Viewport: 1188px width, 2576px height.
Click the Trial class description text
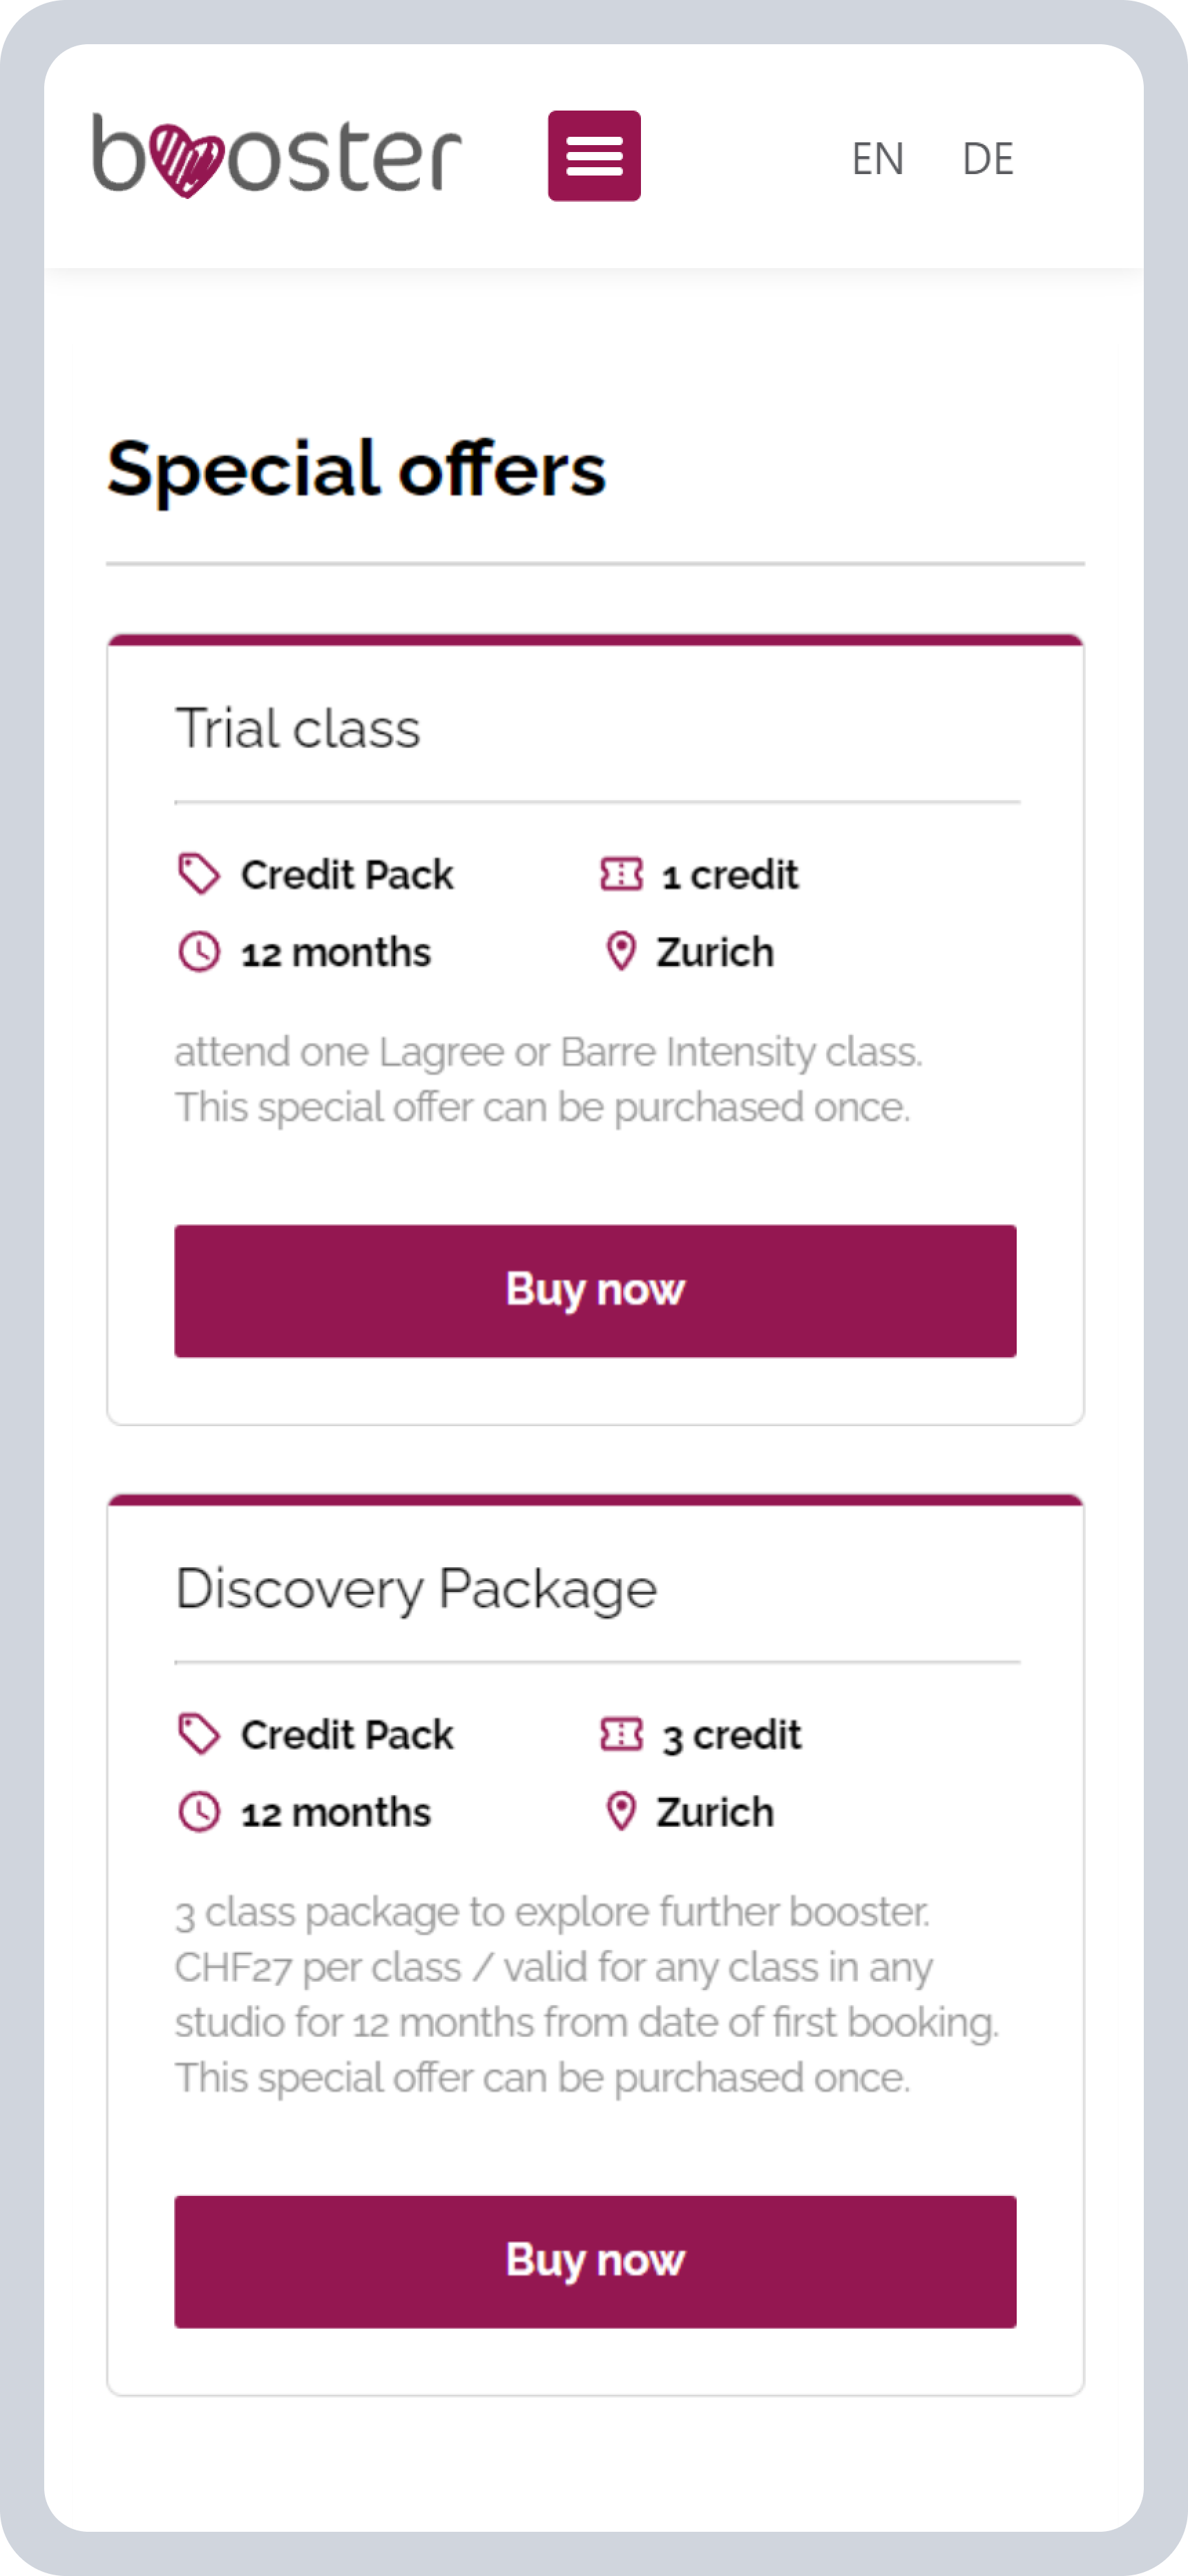pyautogui.click(x=548, y=1080)
